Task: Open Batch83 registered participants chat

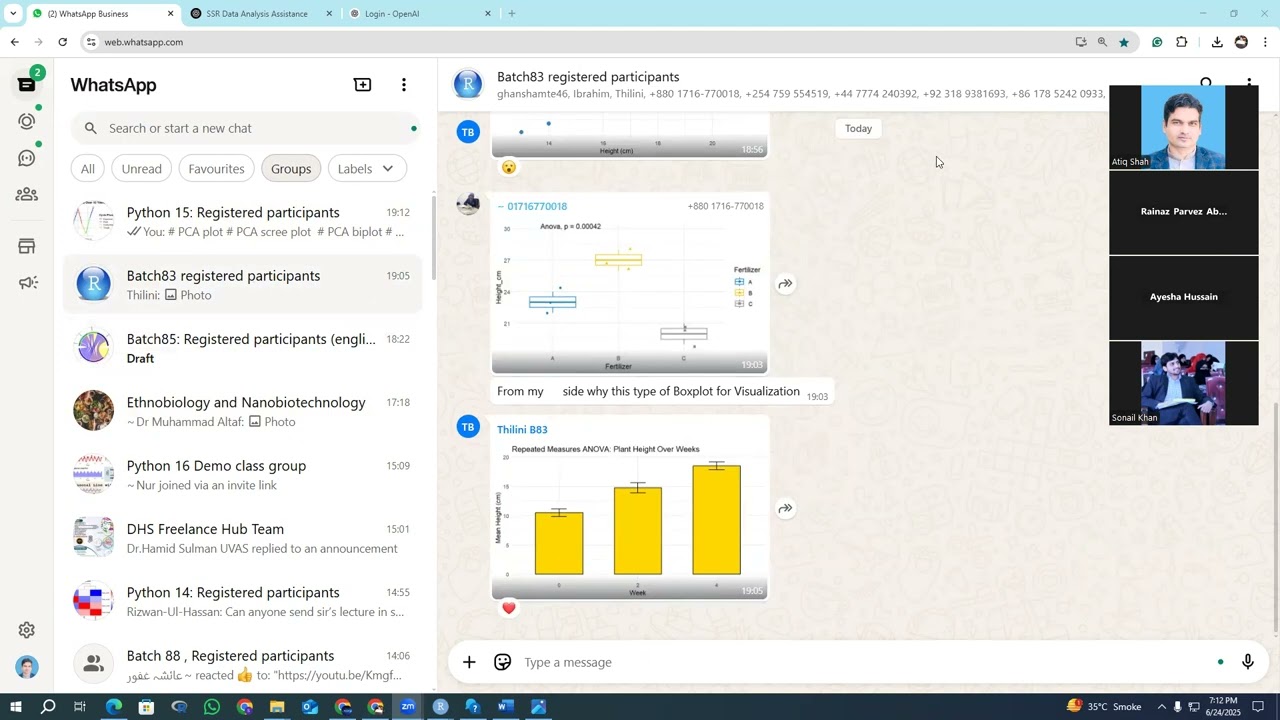Action: [242, 284]
